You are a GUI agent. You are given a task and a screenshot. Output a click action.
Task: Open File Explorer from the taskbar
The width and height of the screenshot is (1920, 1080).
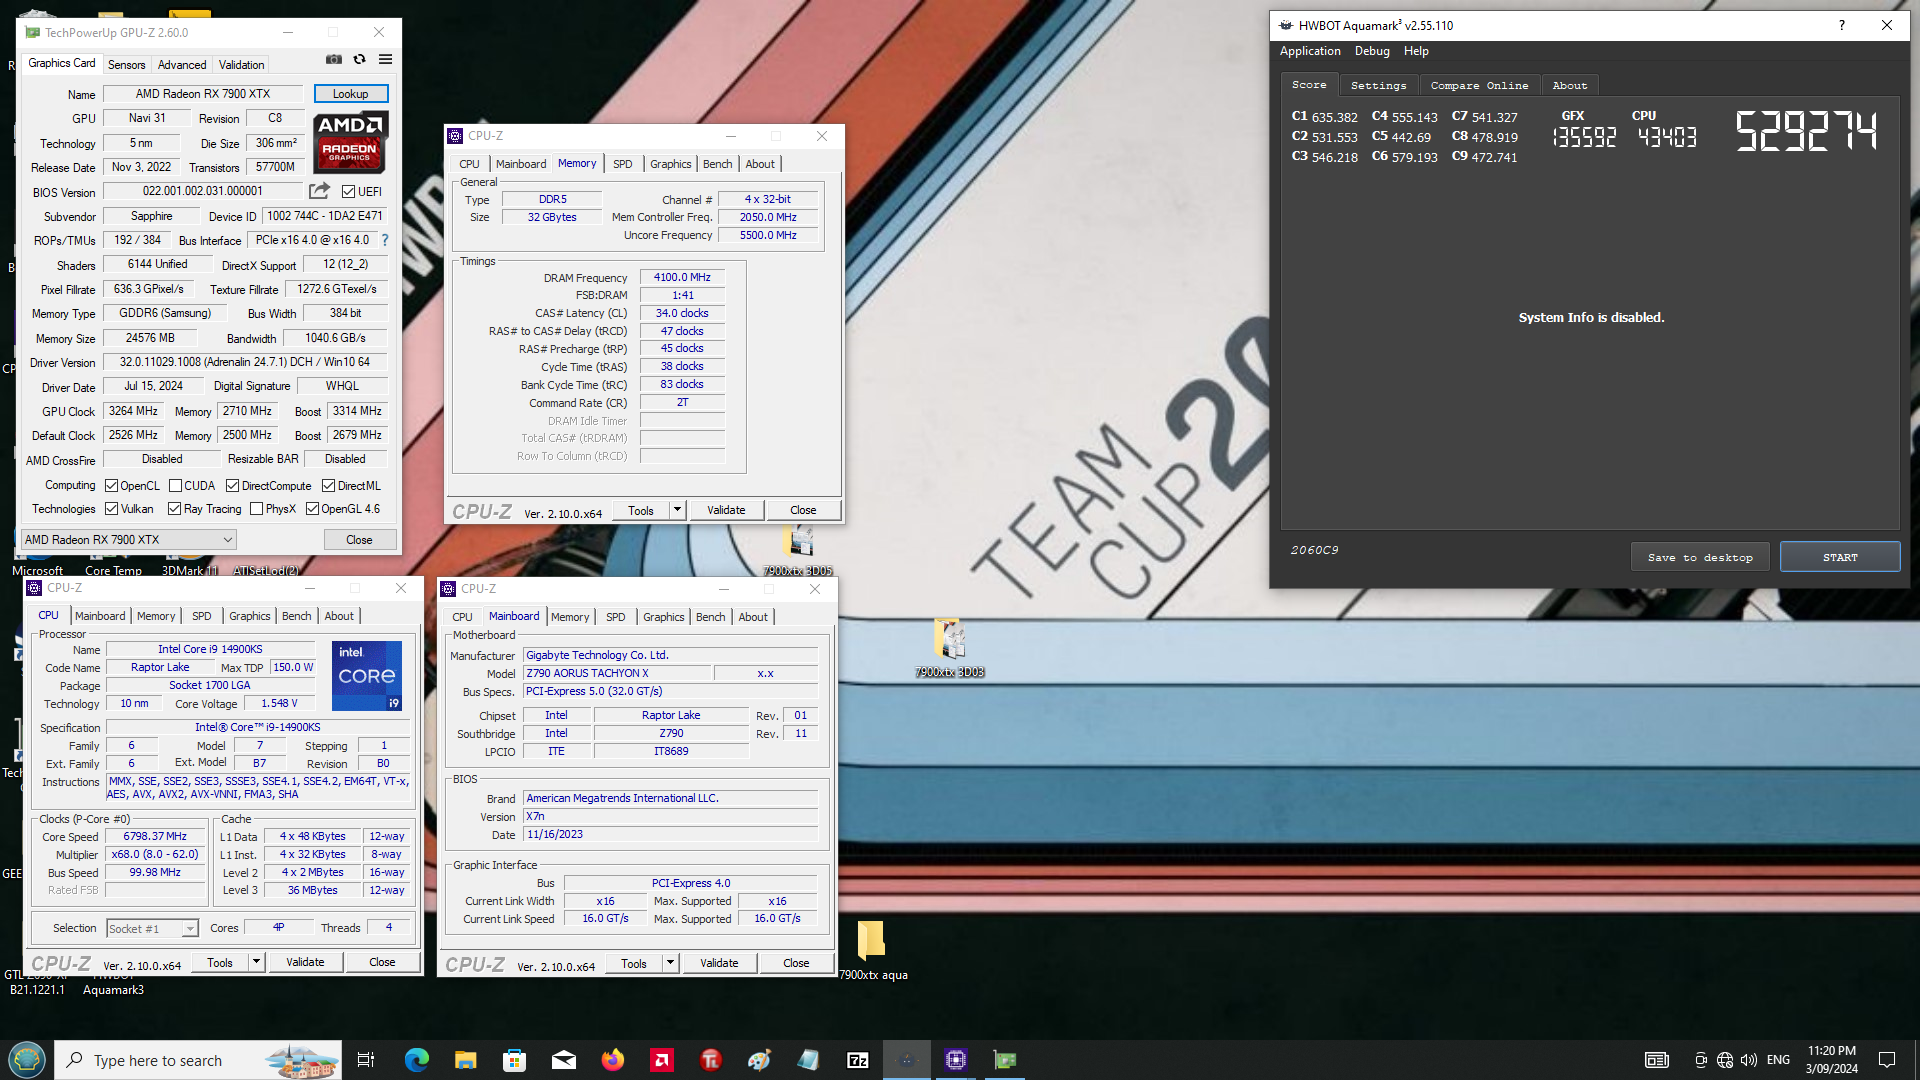(x=465, y=1060)
